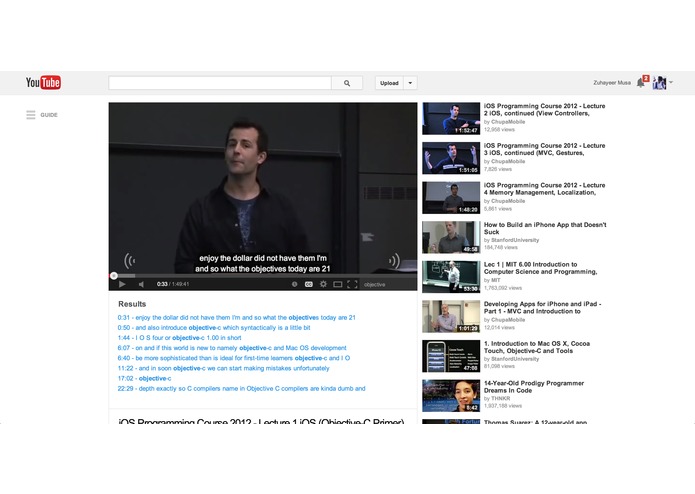Screen dimensions: 695x494
Task: Jump to the 0:50 'introduce objective-c' result
Action: 214,328
